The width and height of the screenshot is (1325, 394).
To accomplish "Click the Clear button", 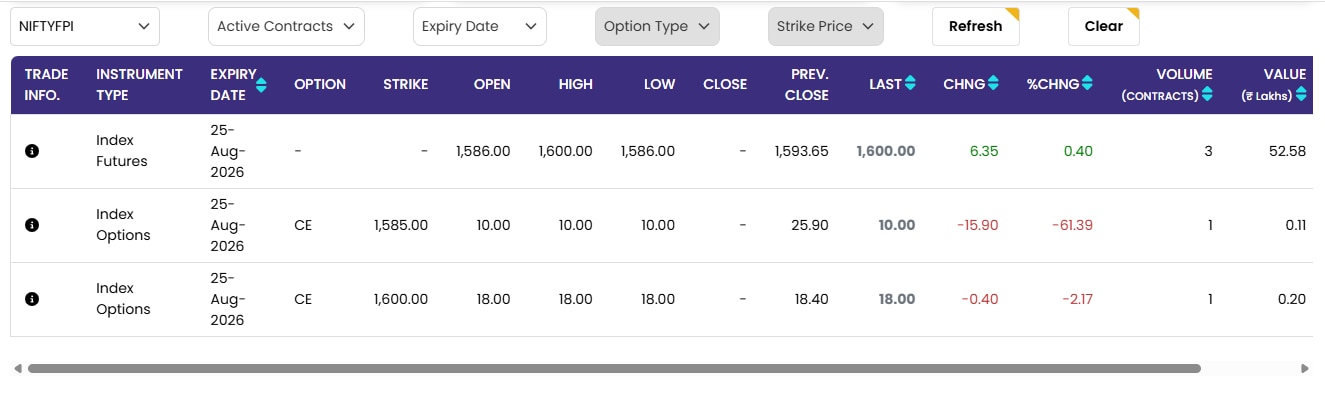I will (x=1103, y=26).
